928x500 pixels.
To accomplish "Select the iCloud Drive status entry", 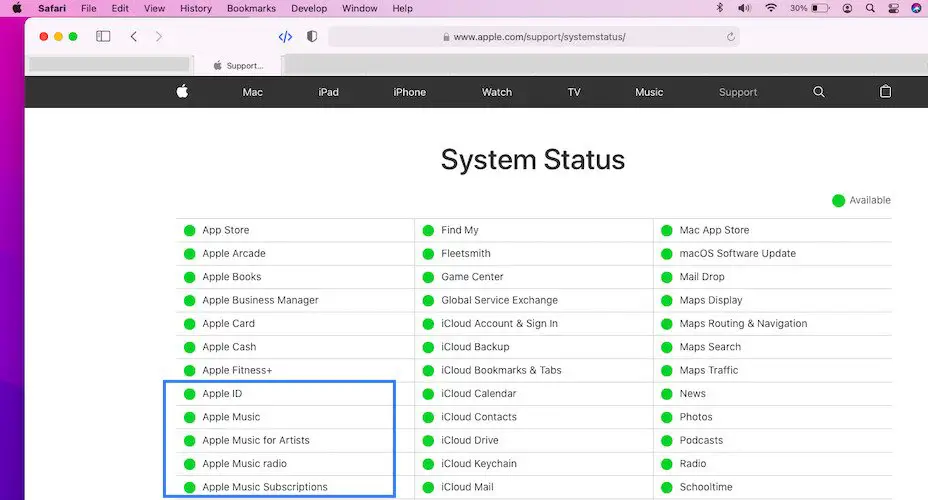I will [469, 440].
